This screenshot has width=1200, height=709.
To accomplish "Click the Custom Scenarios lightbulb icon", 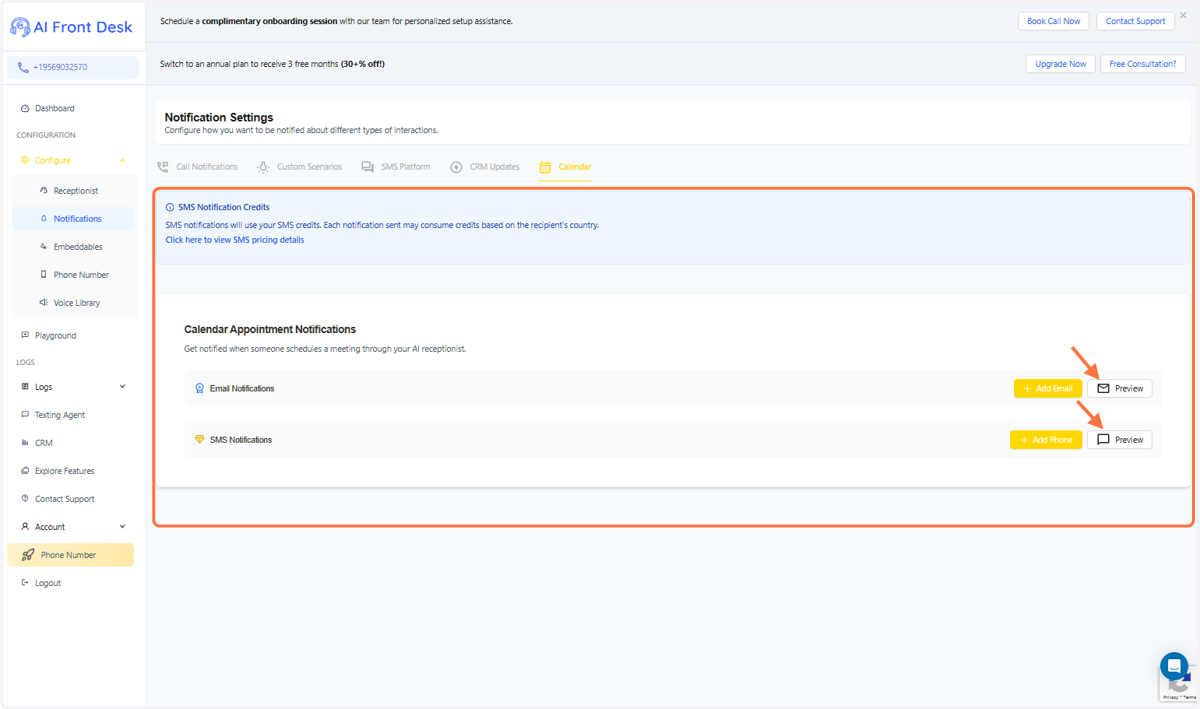I will (x=263, y=167).
